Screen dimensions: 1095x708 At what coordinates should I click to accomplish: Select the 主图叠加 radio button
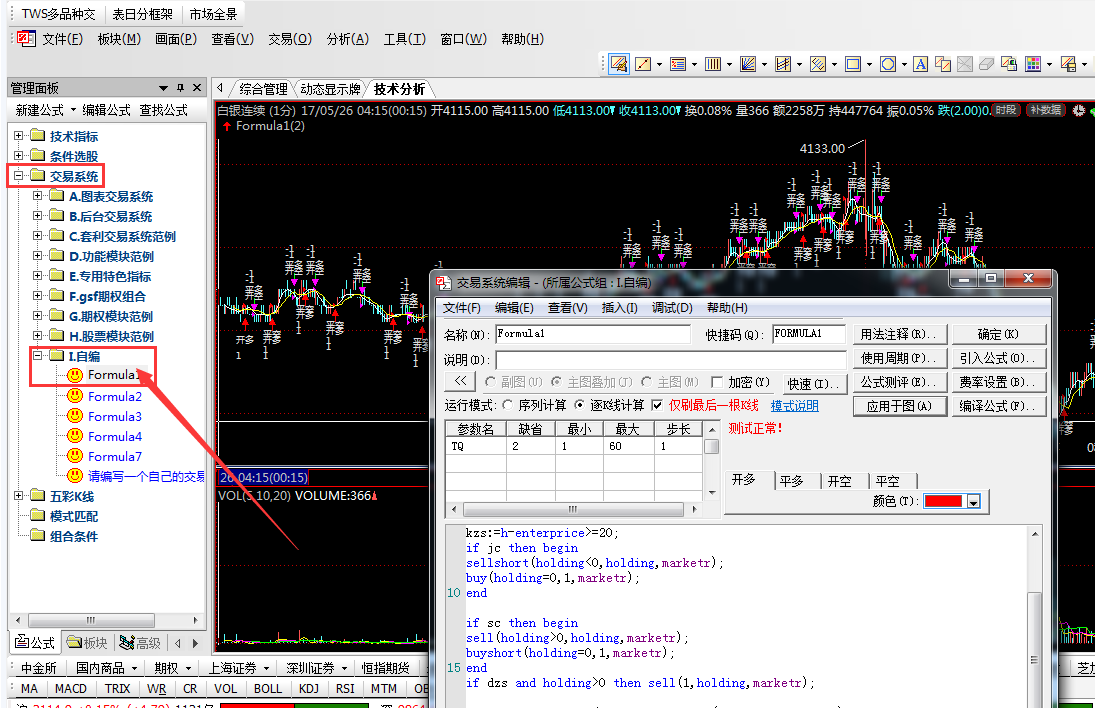[556, 382]
